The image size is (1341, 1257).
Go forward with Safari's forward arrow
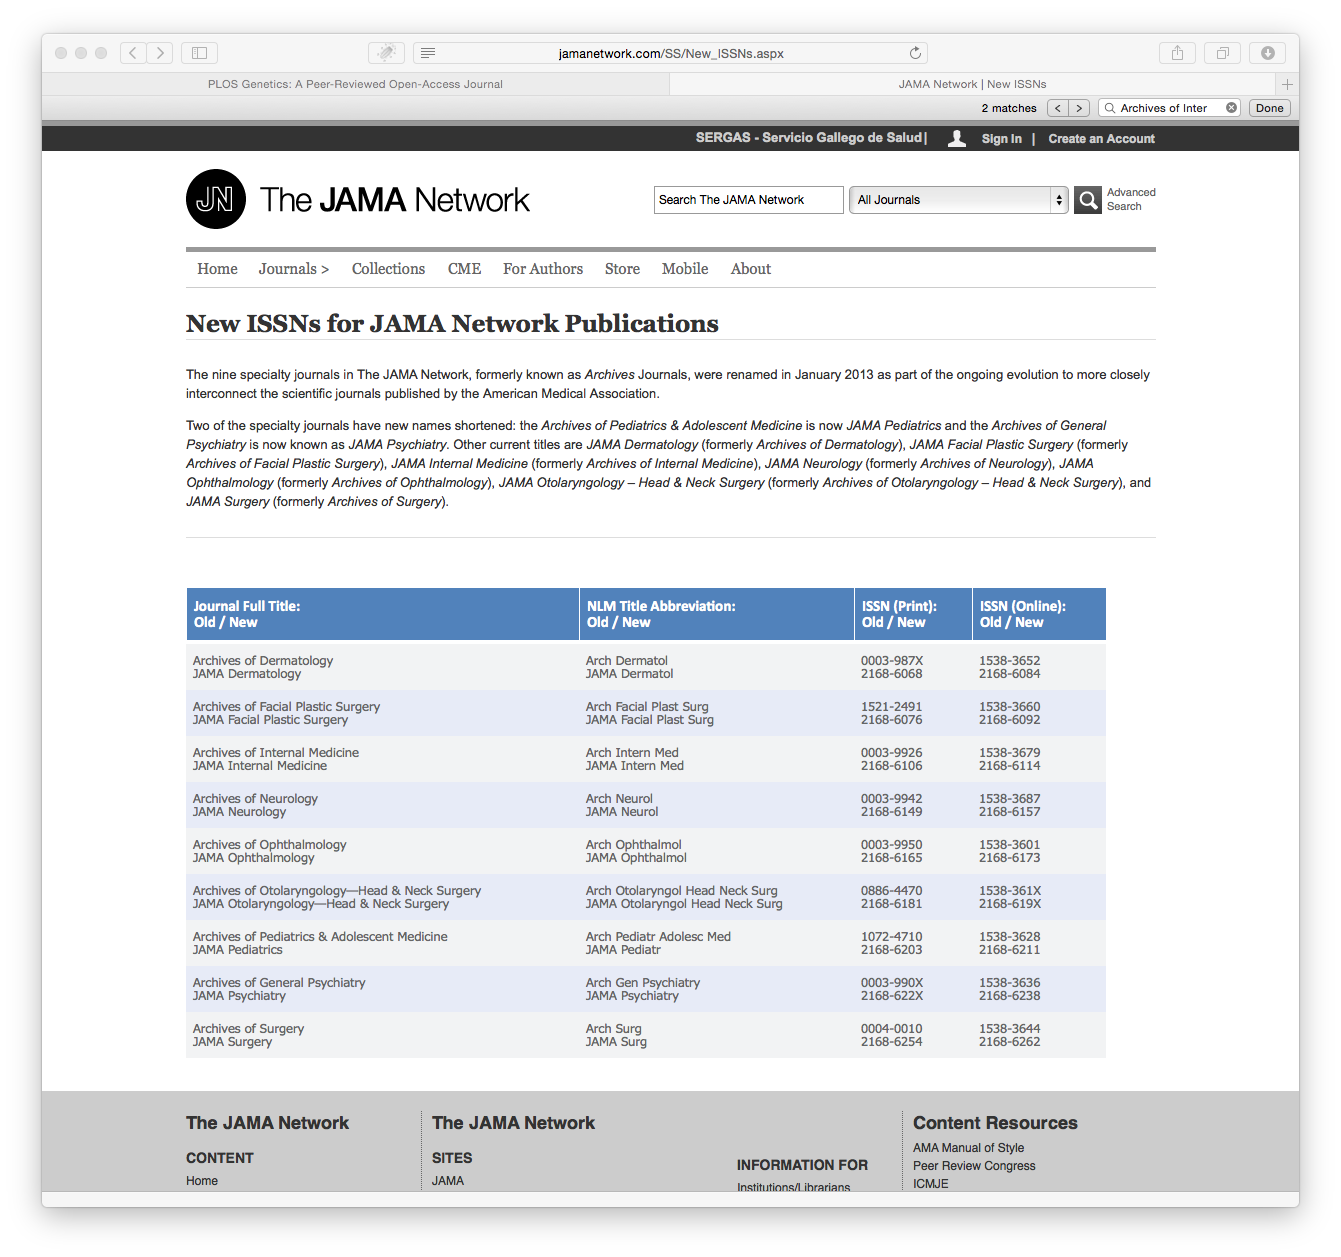[x=160, y=53]
